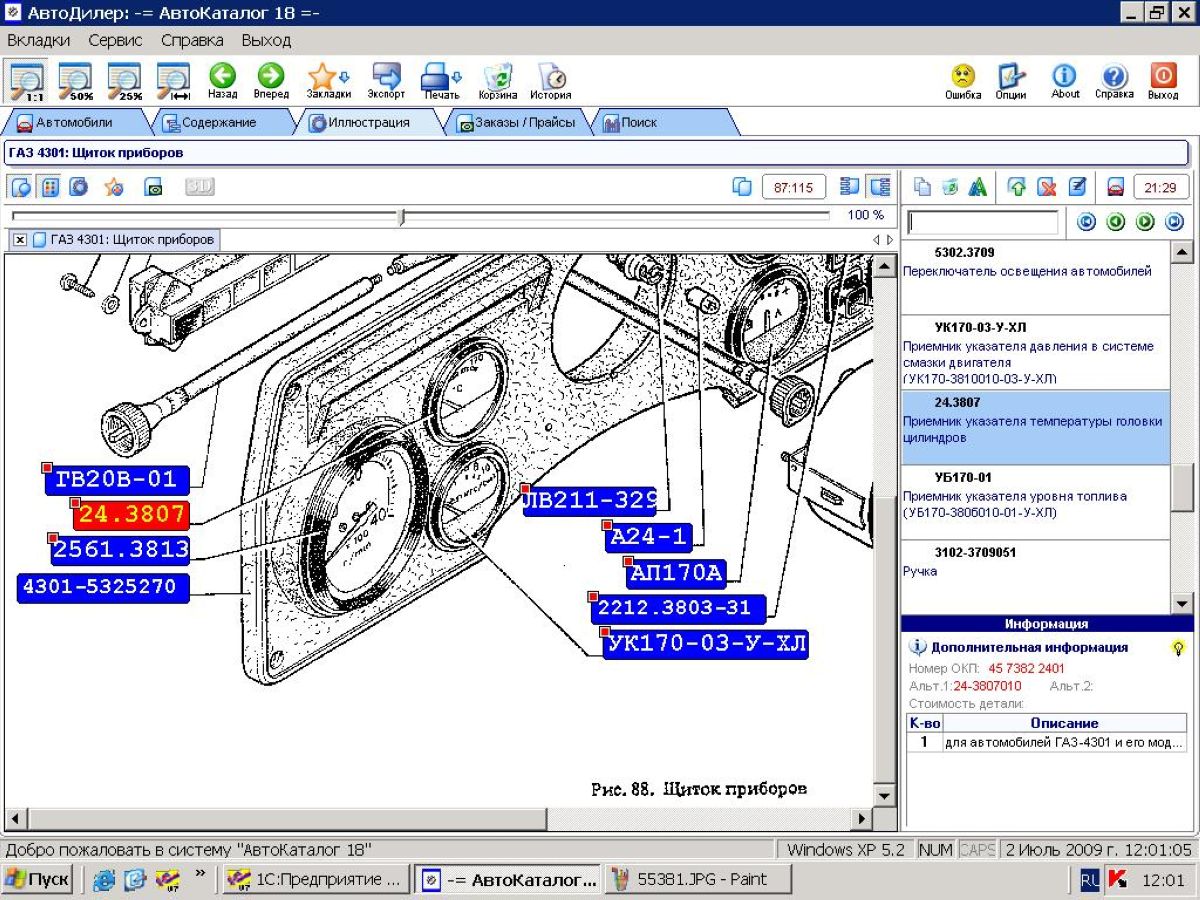Set illustration zoom to 25%

[x=124, y=80]
